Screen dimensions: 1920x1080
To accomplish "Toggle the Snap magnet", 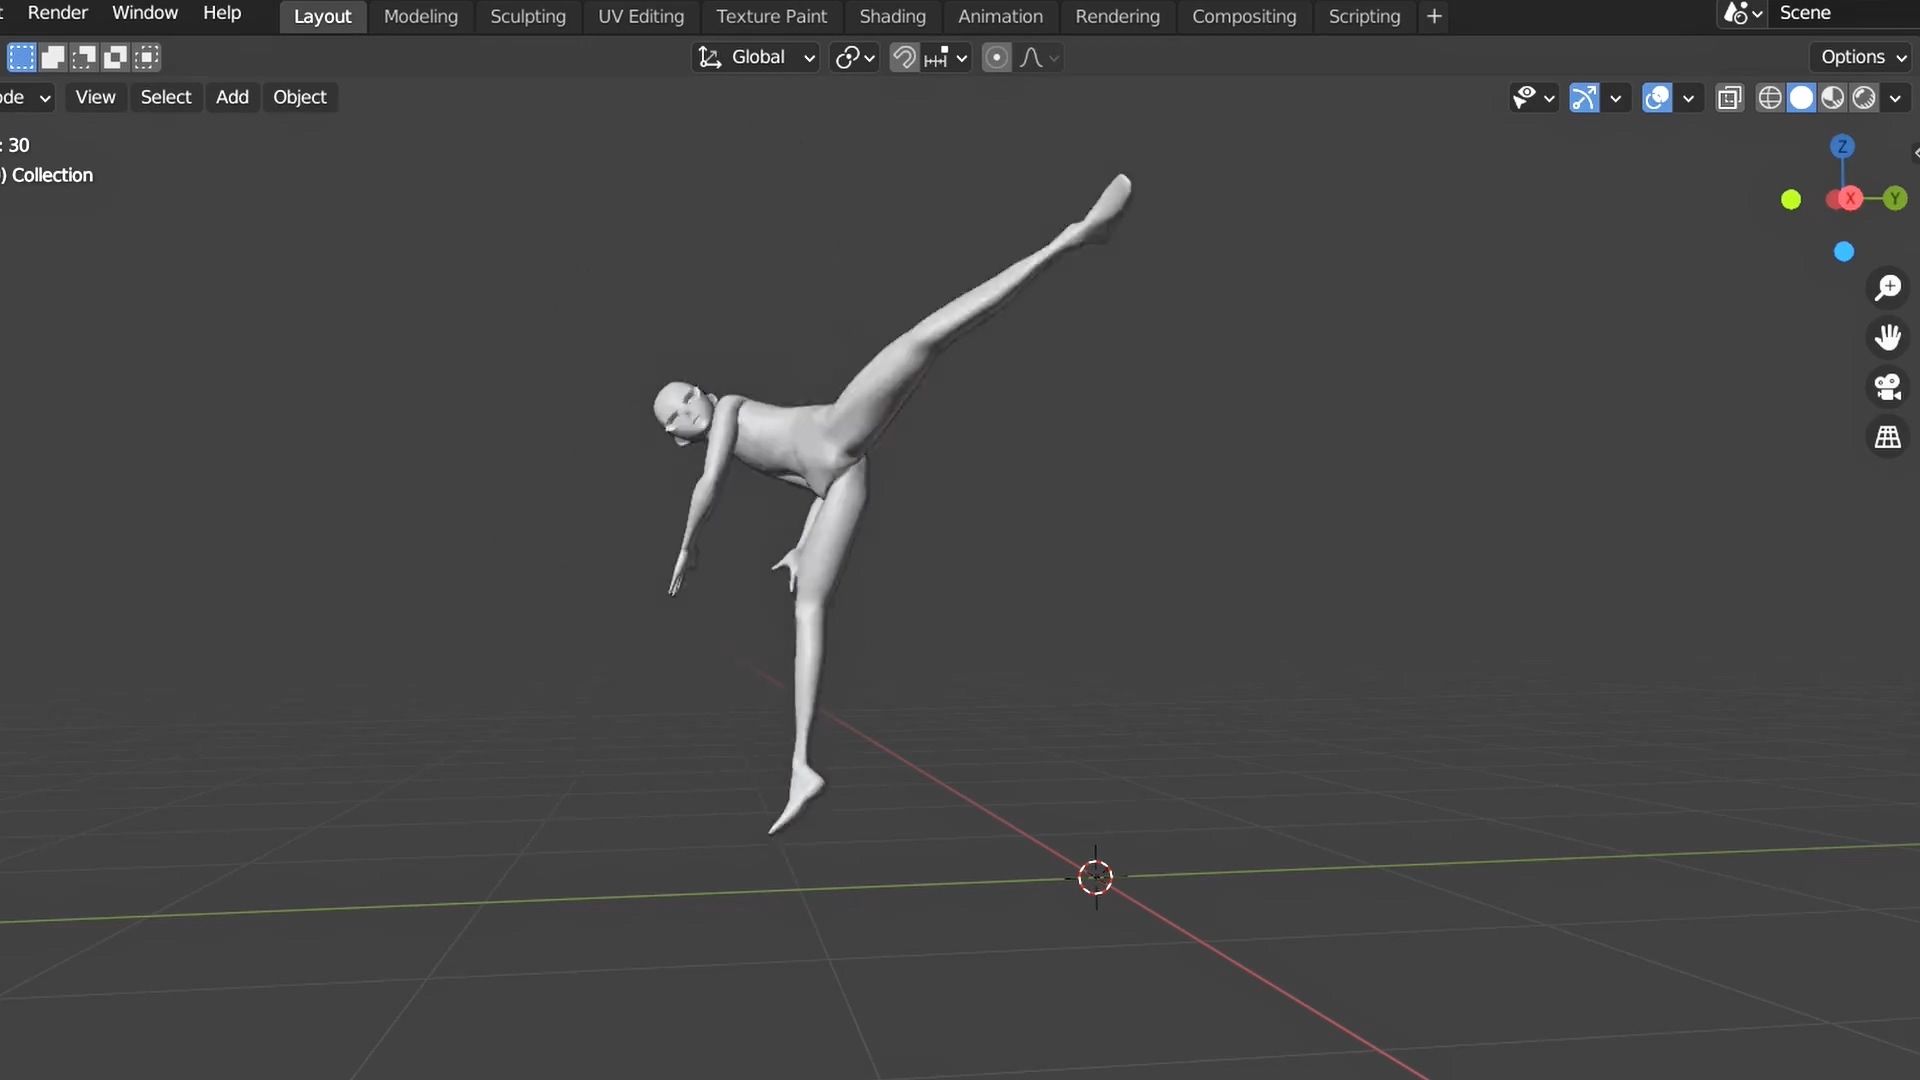I will [x=904, y=57].
